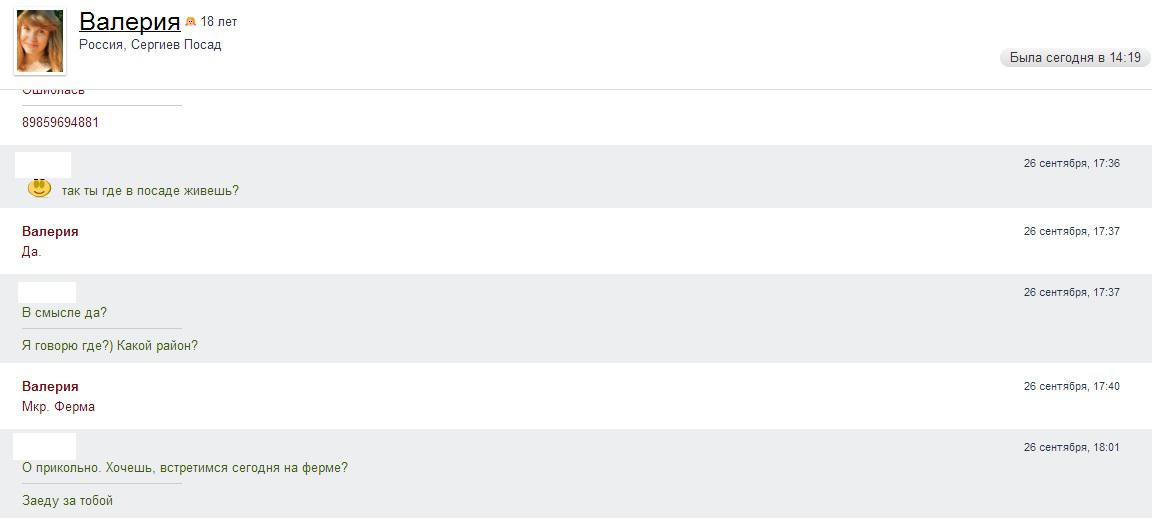The height and width of the screenshot is (528, 1152).
Task: Click the '26 сентября, 17:40' timestamp
Action: (1071, 386)
